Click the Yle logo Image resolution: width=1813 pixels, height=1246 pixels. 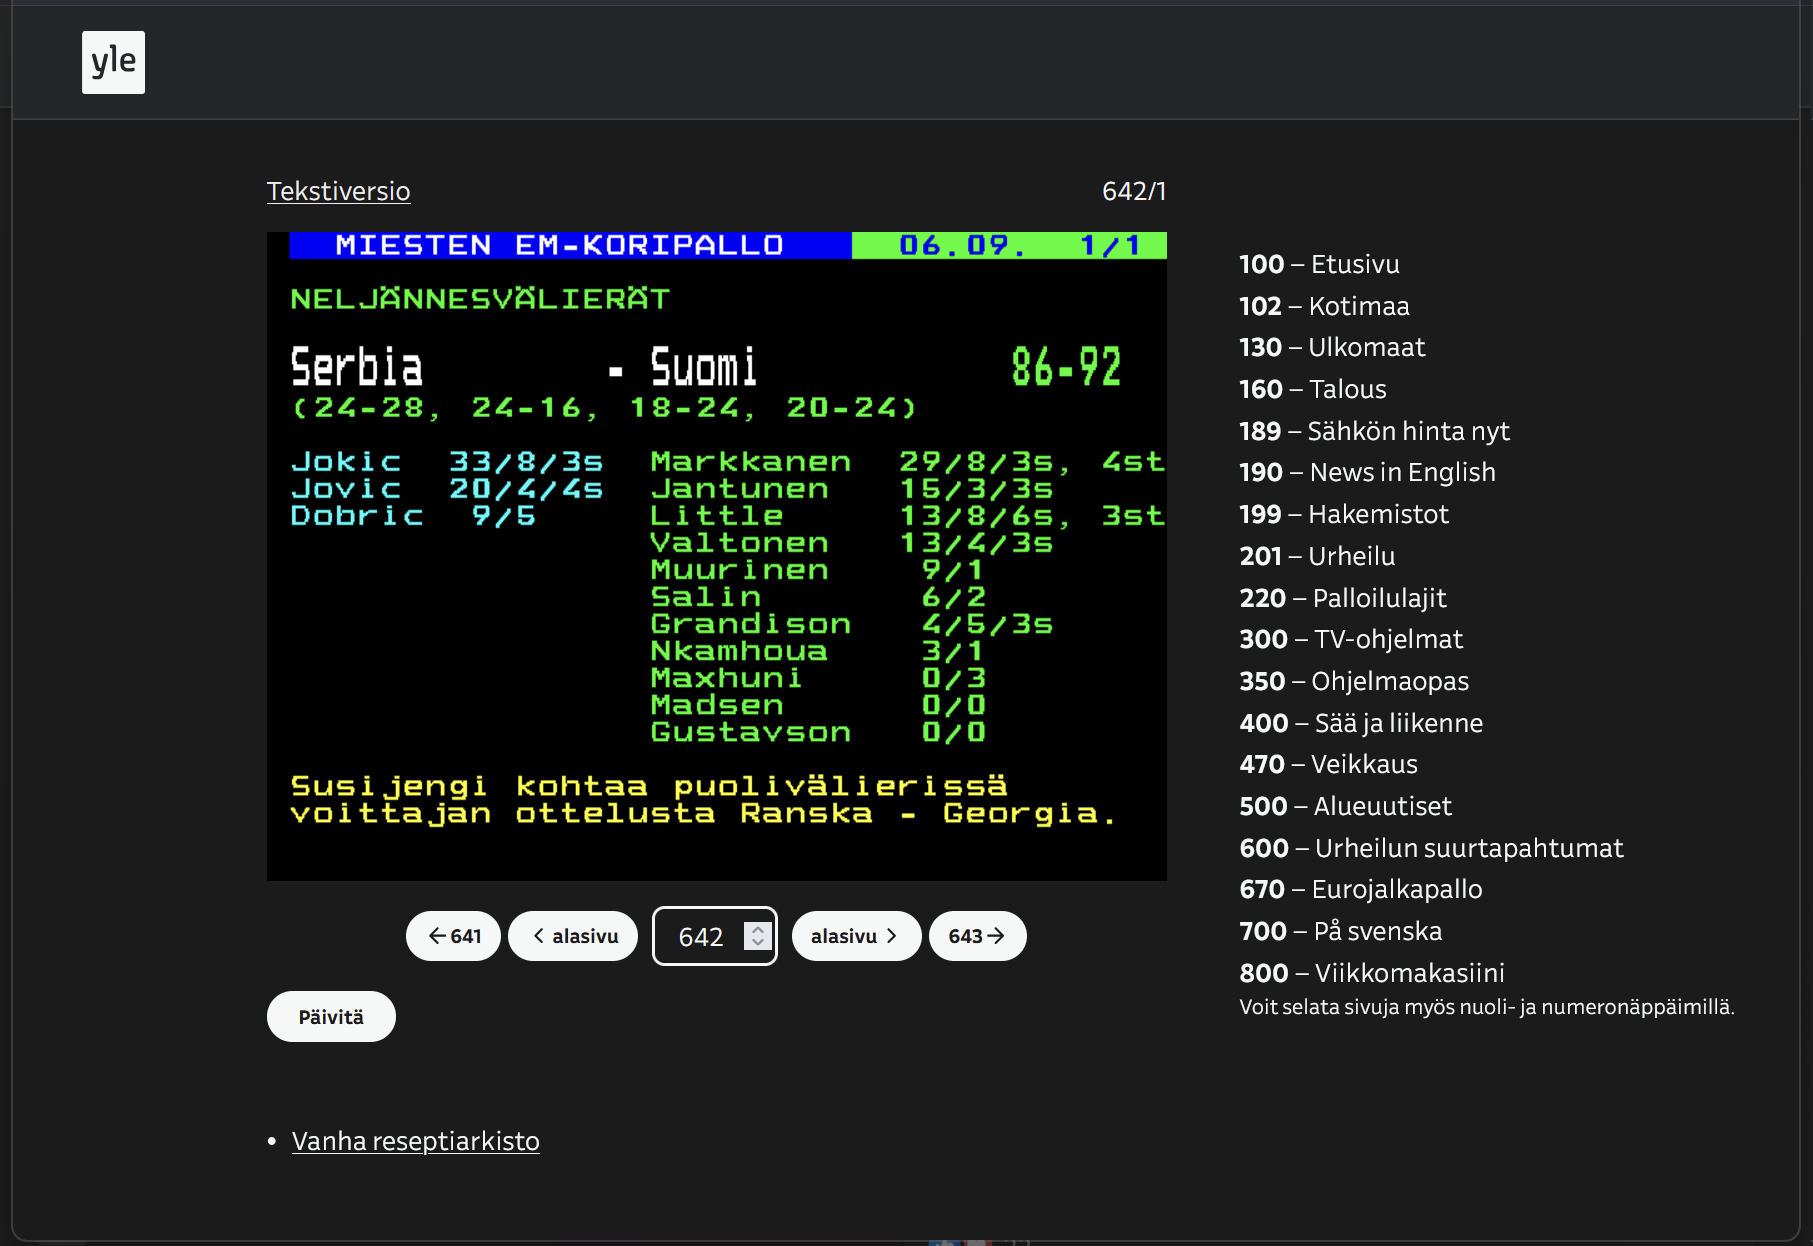(x=113, y=62)
